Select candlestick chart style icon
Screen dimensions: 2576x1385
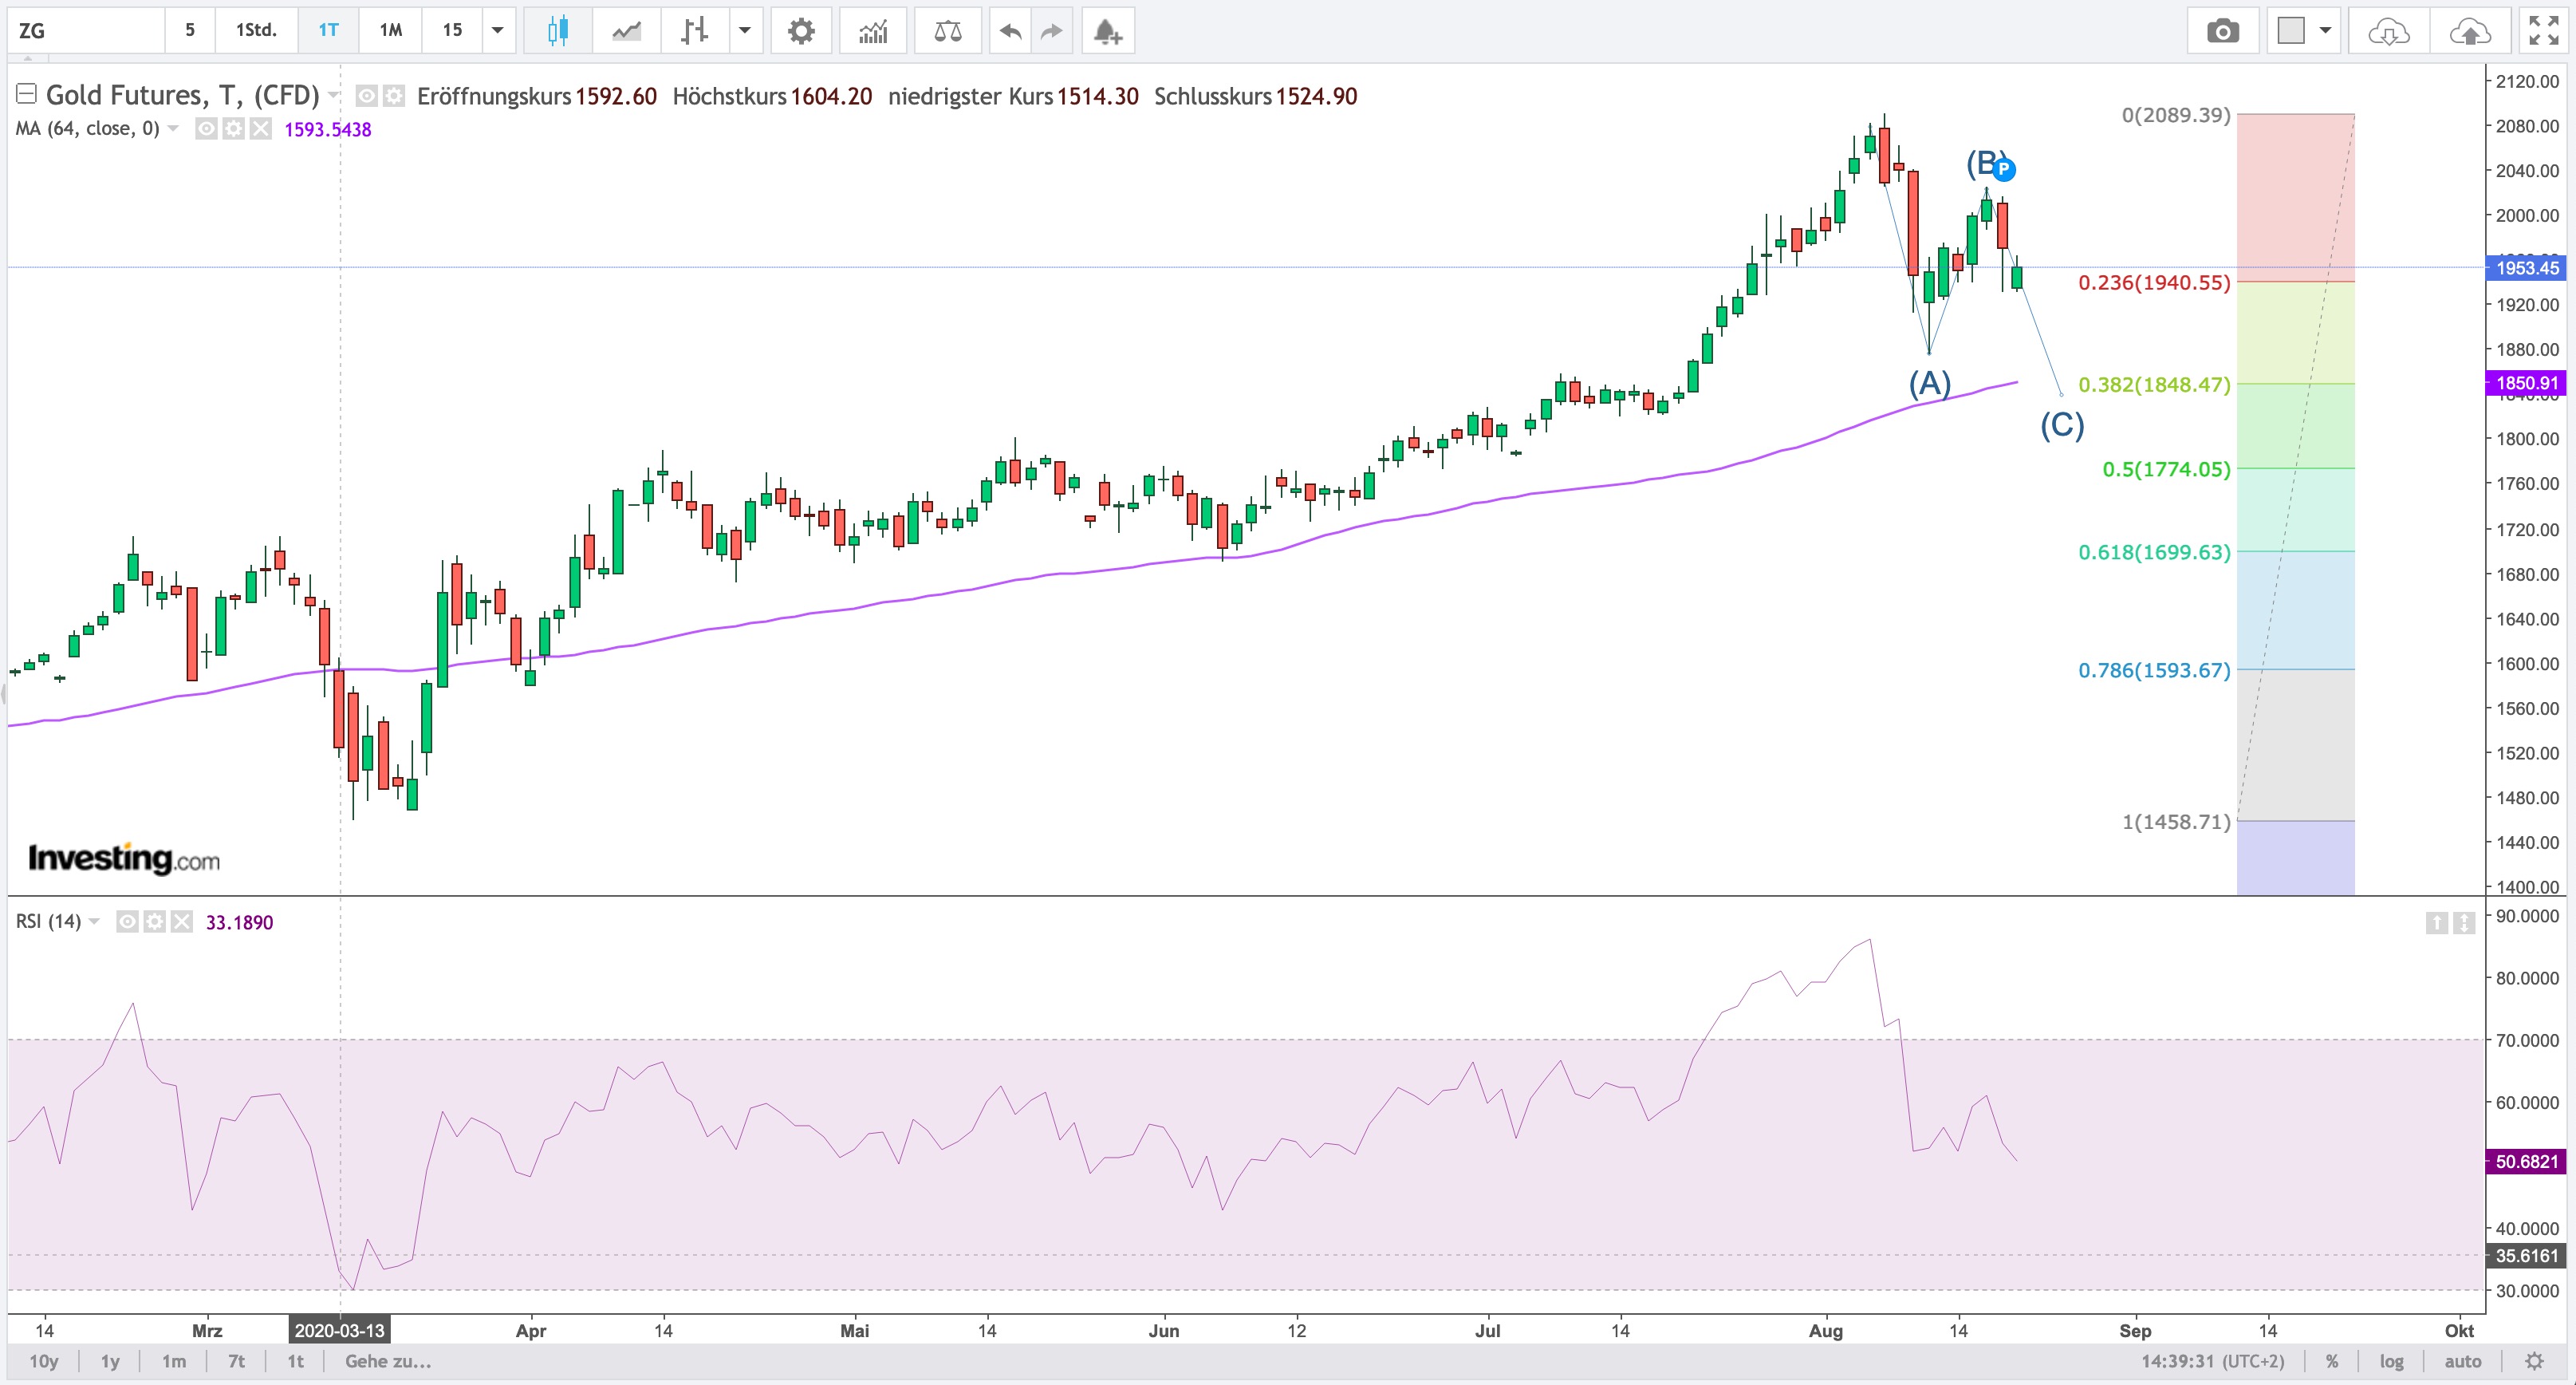point(558,30)
